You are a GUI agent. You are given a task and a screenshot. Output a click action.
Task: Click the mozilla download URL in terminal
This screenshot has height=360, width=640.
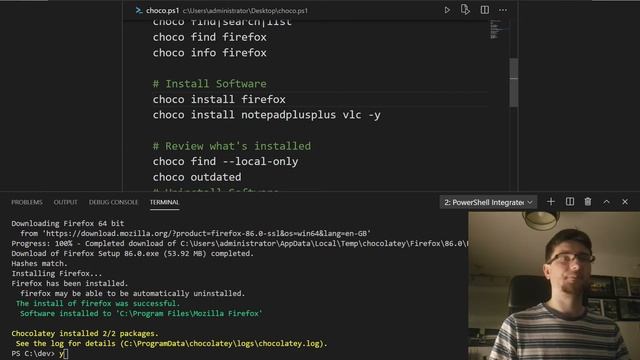pyautogui.click(x=207, y=233)
